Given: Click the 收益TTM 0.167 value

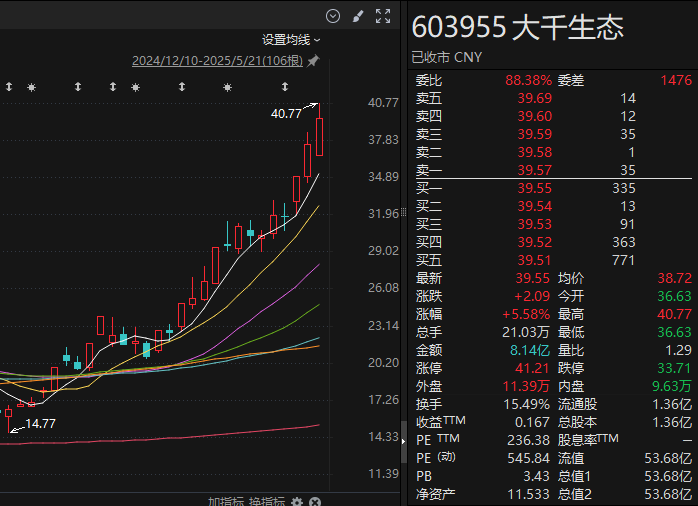Looking at the screenshot, I should point(532,422).
